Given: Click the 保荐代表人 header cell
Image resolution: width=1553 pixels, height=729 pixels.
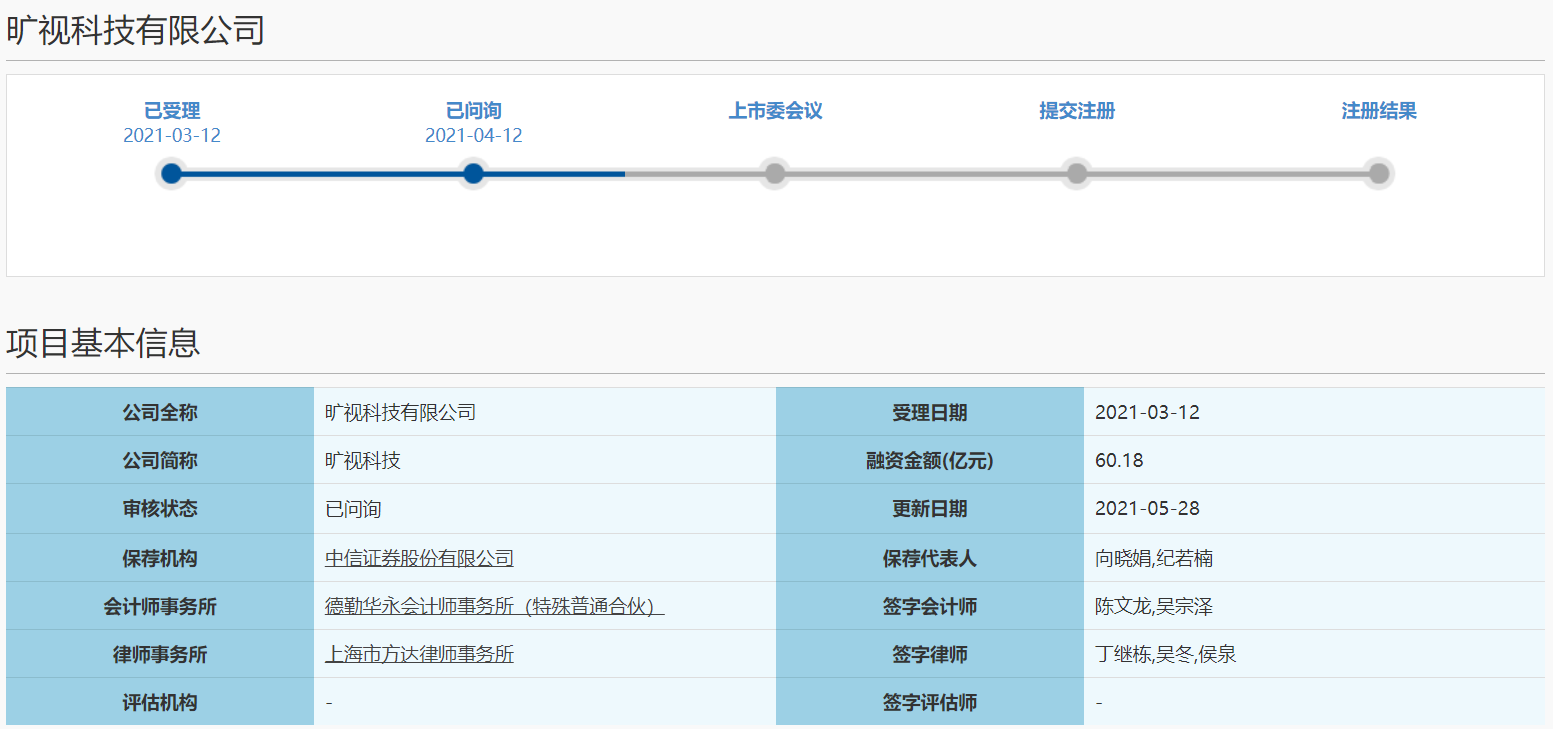Looking at the screenshot, I should coord(930,558).
